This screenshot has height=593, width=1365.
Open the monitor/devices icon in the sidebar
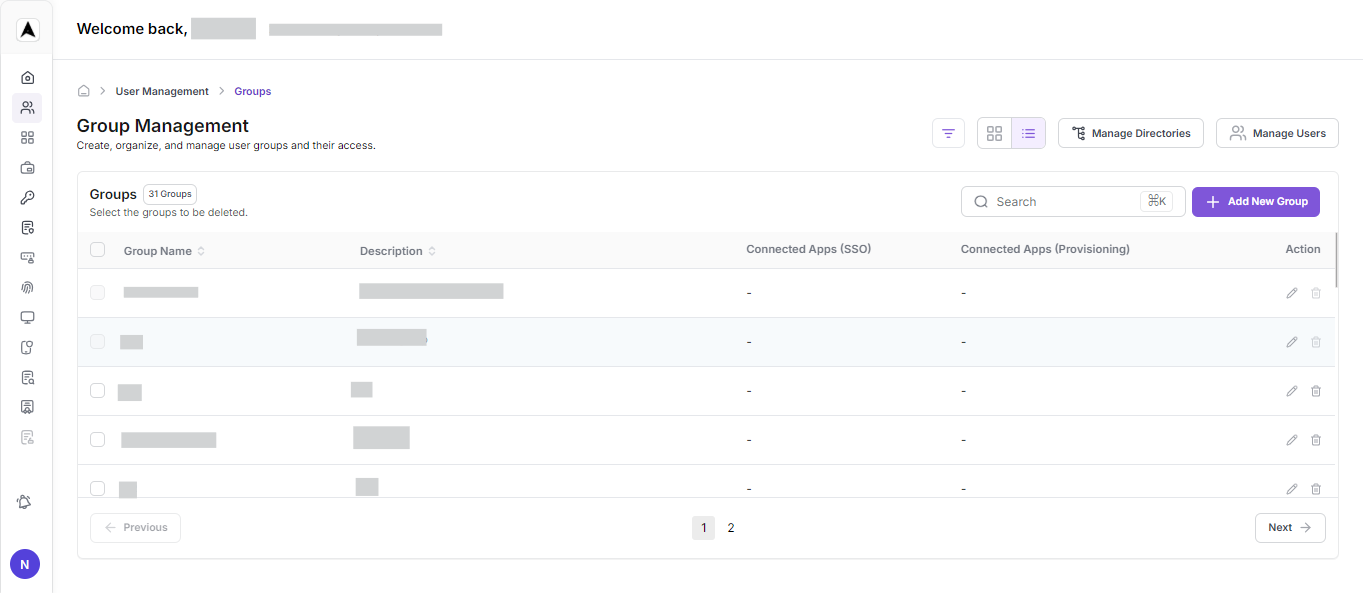coord(27,317)
